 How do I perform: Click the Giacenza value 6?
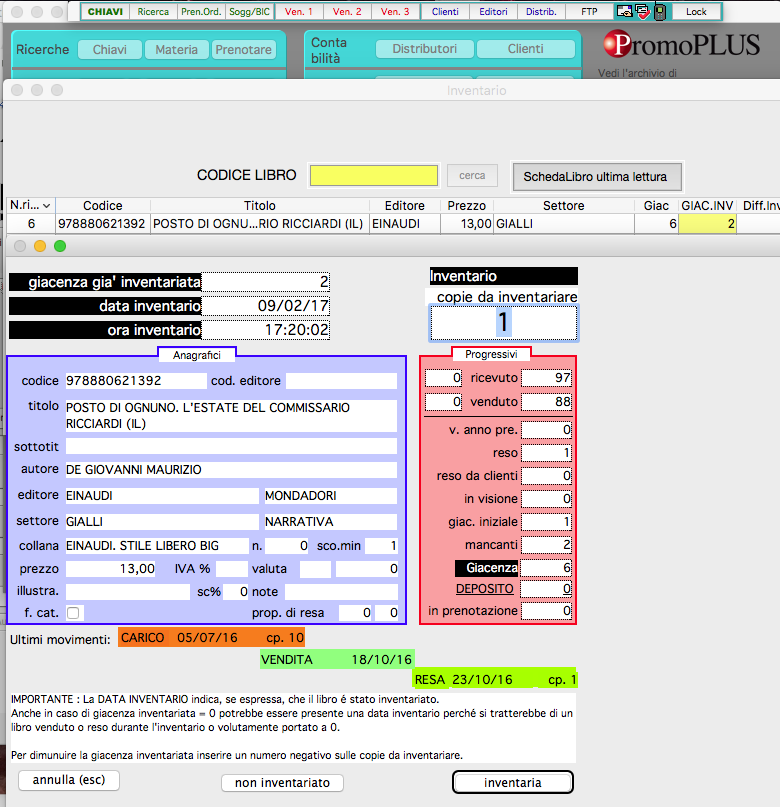546,568
